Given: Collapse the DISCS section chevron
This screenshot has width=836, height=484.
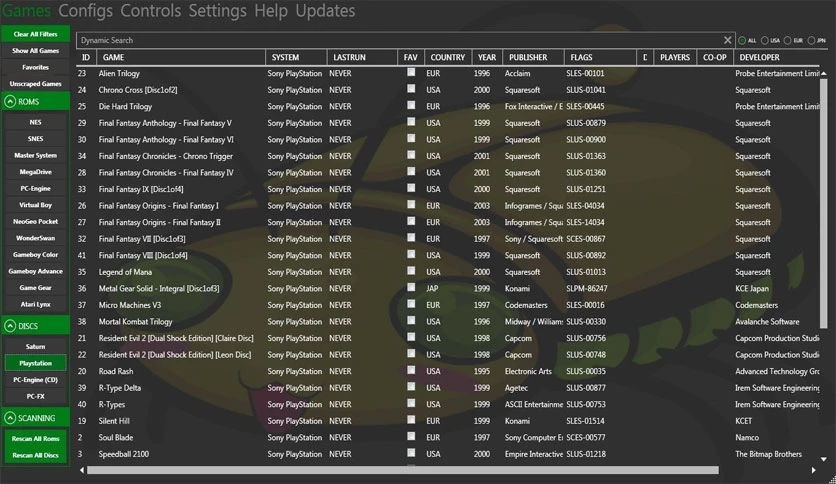Looking at the screenshot, I should (10, 326).
